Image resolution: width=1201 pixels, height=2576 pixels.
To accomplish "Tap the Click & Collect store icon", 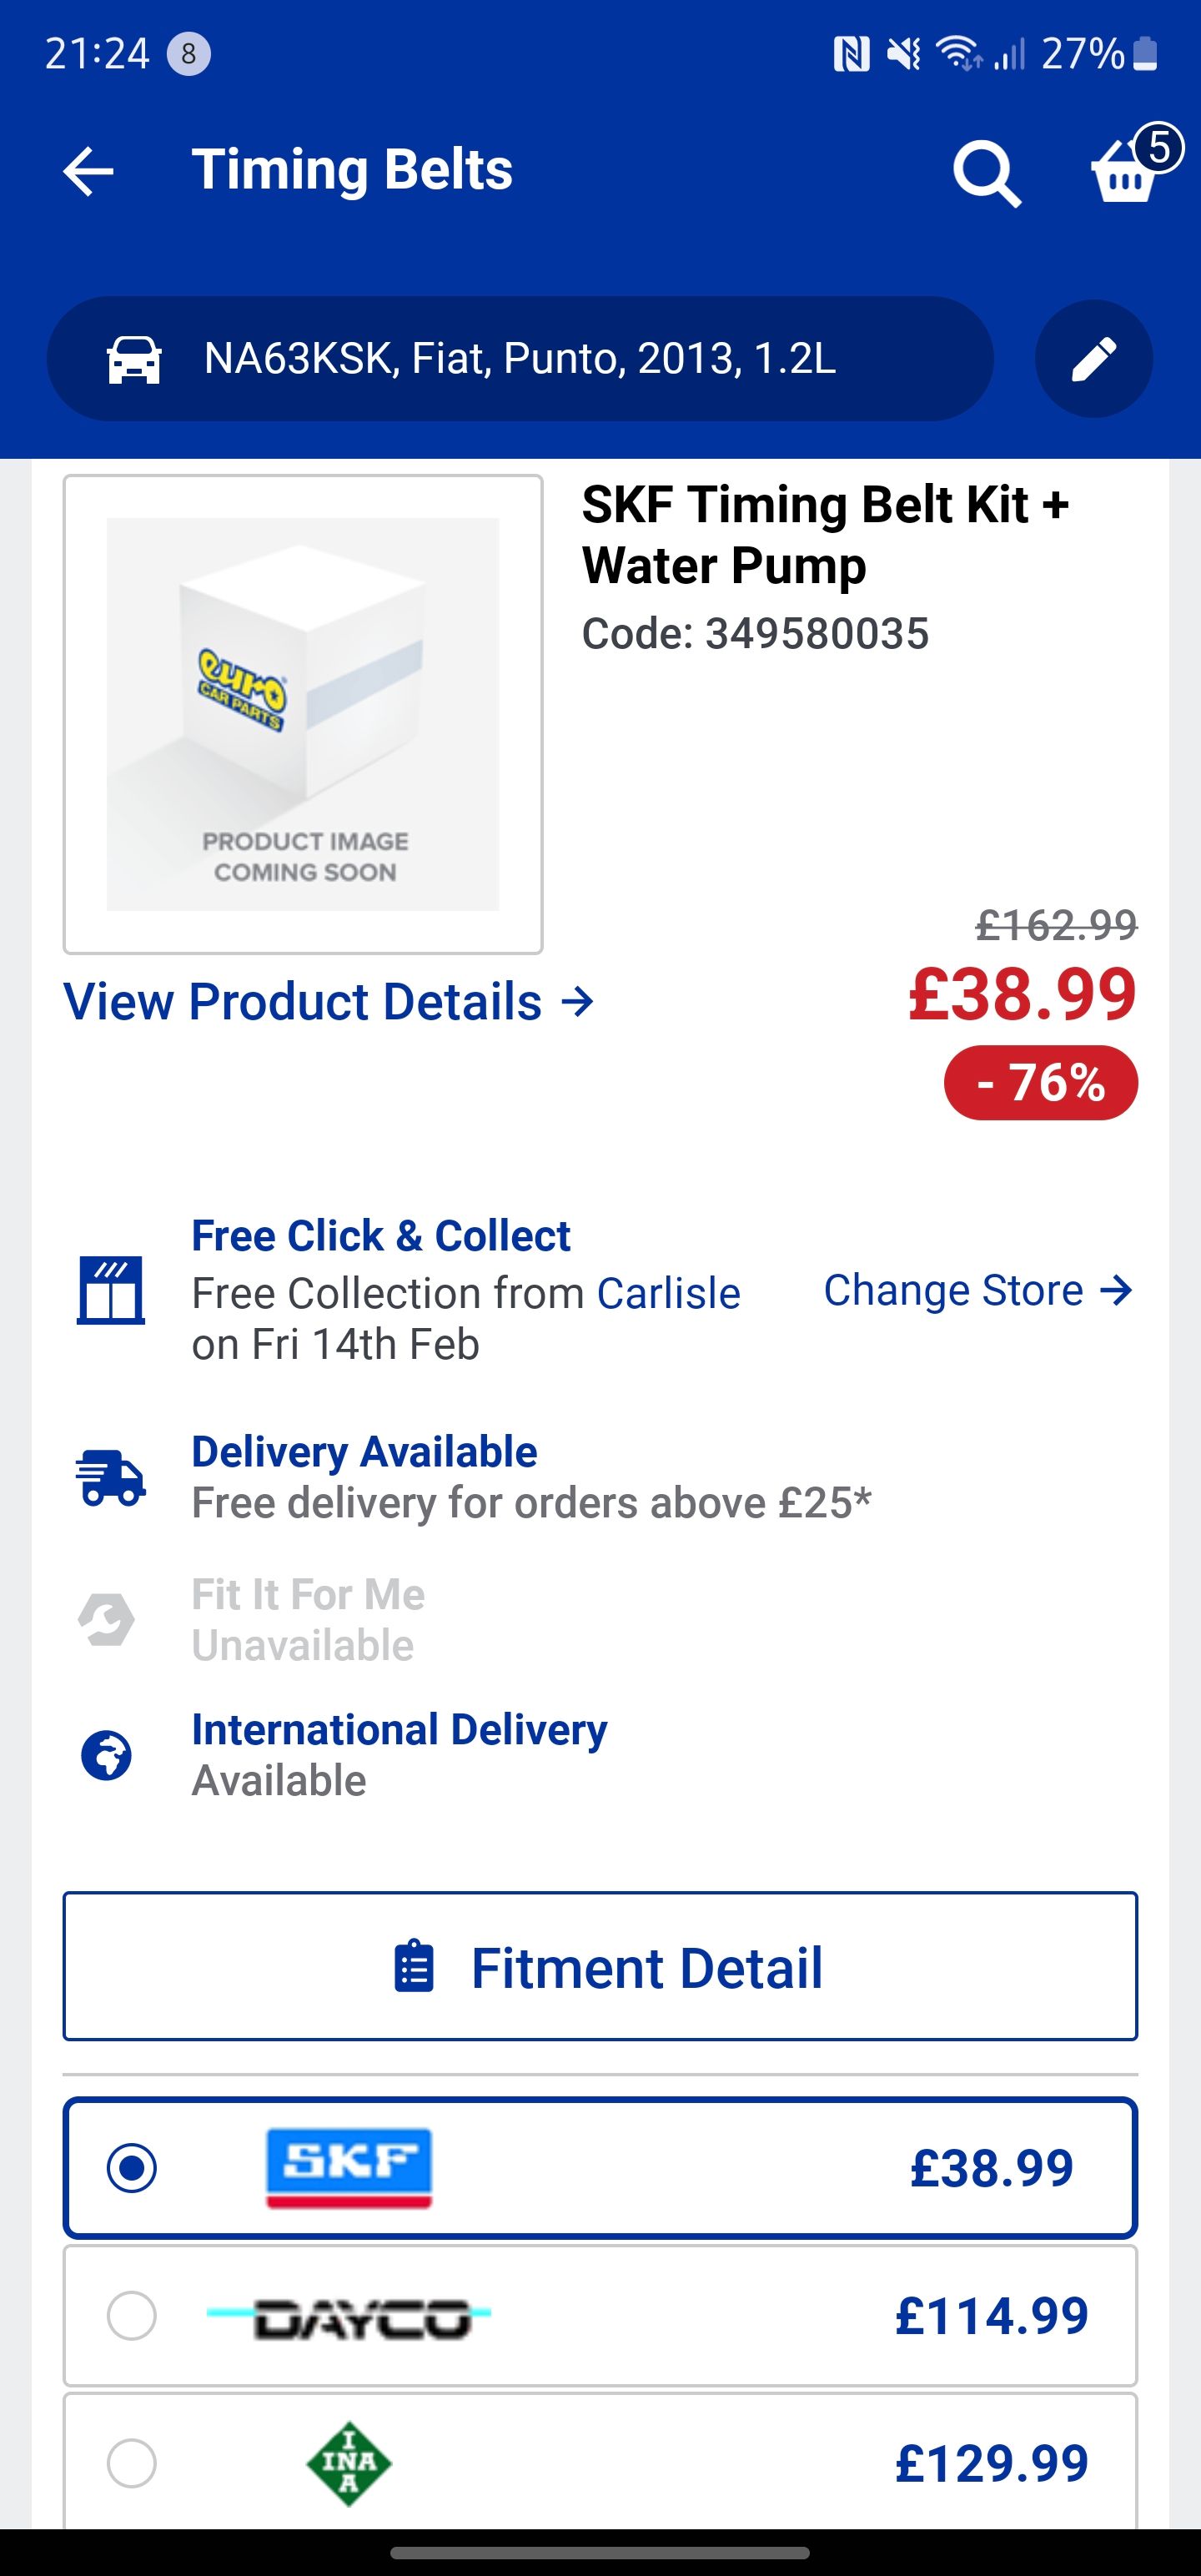I will tap(110, 1290).
